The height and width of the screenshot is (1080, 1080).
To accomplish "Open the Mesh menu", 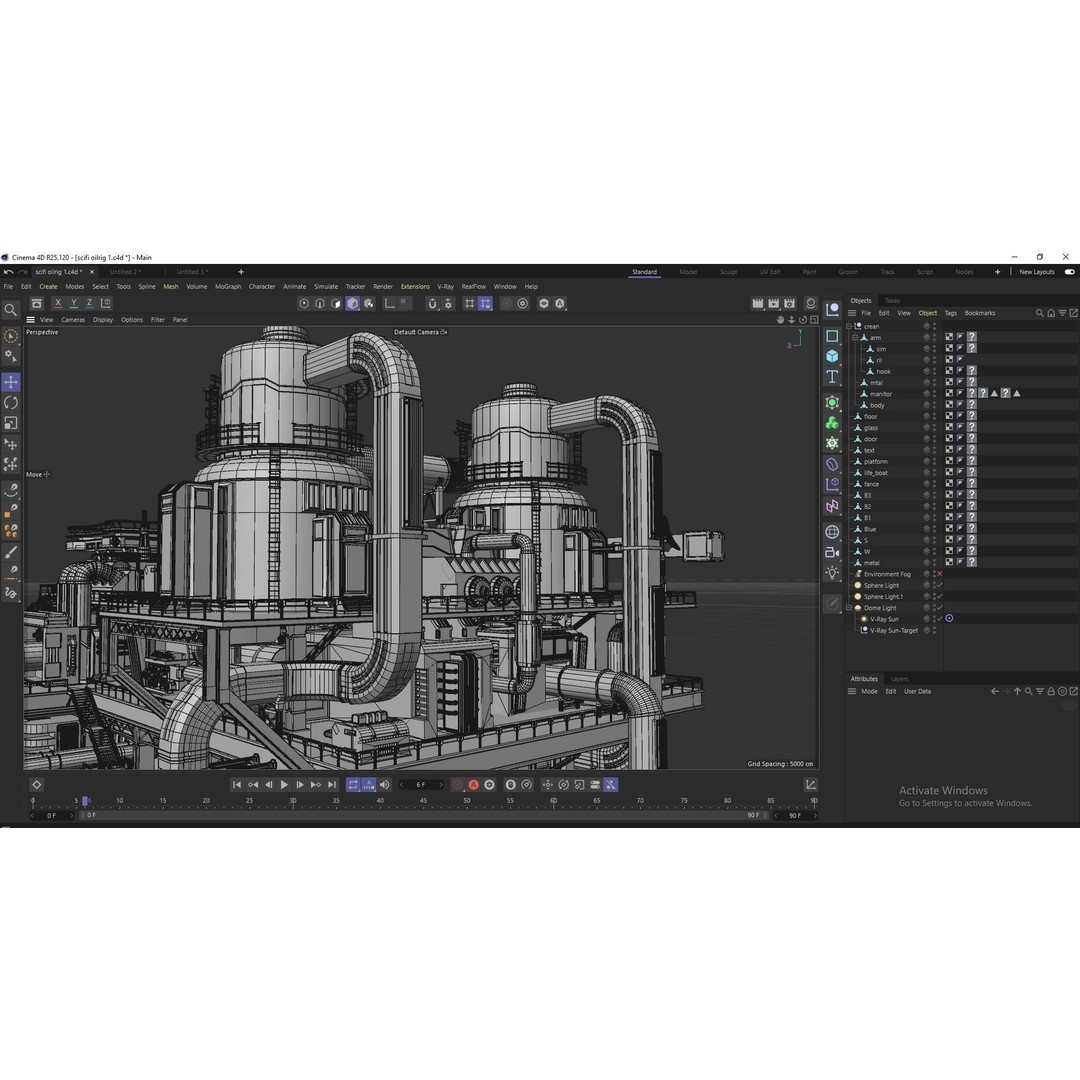I will pos(170,286).
